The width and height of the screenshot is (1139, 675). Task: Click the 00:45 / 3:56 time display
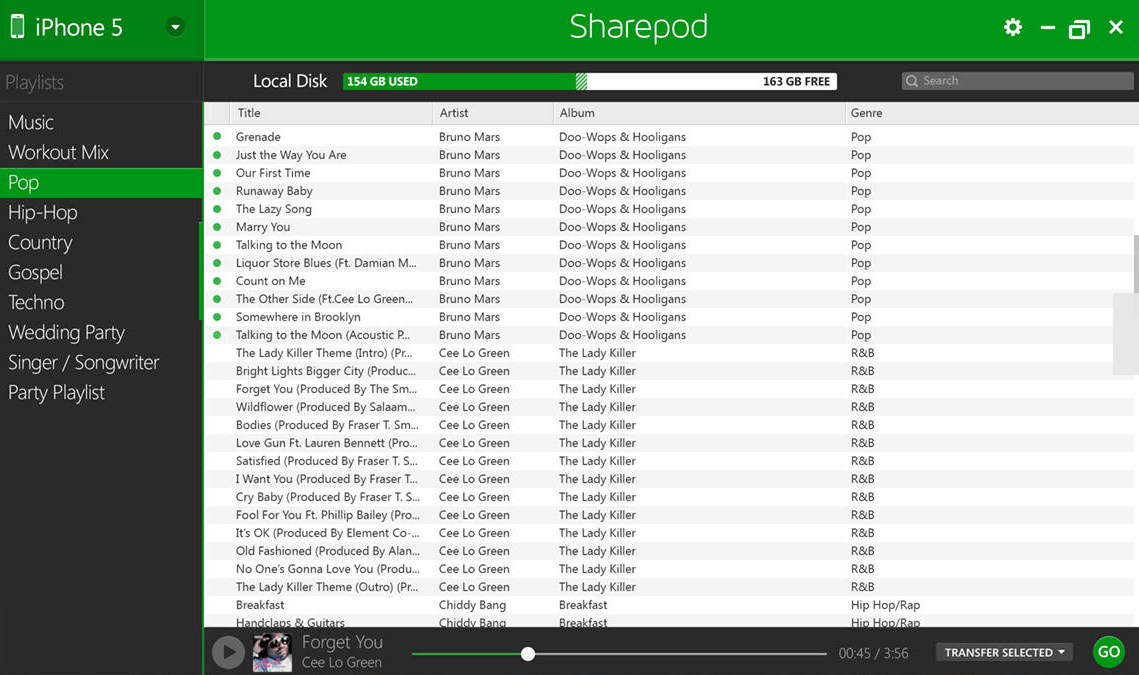[873, 653]
